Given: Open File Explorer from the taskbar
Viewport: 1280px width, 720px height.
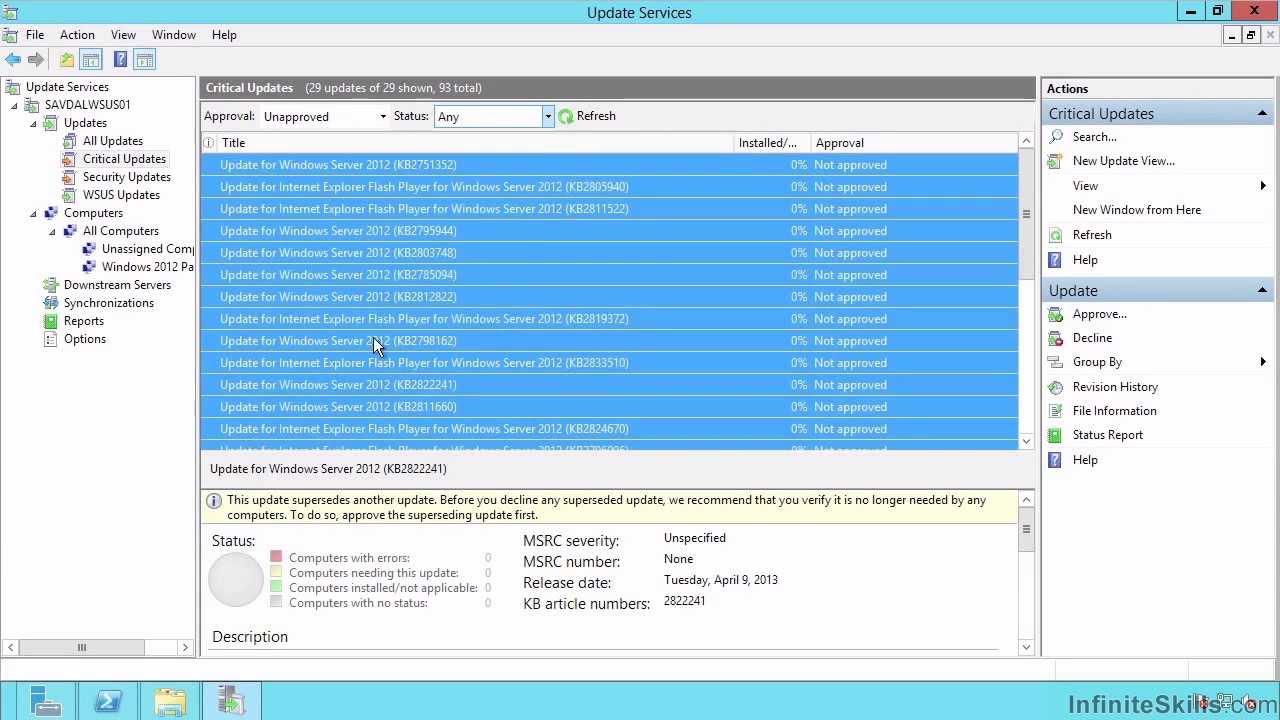Looking at the screenshot, I should pyautogui.click(x=170, y=701).
